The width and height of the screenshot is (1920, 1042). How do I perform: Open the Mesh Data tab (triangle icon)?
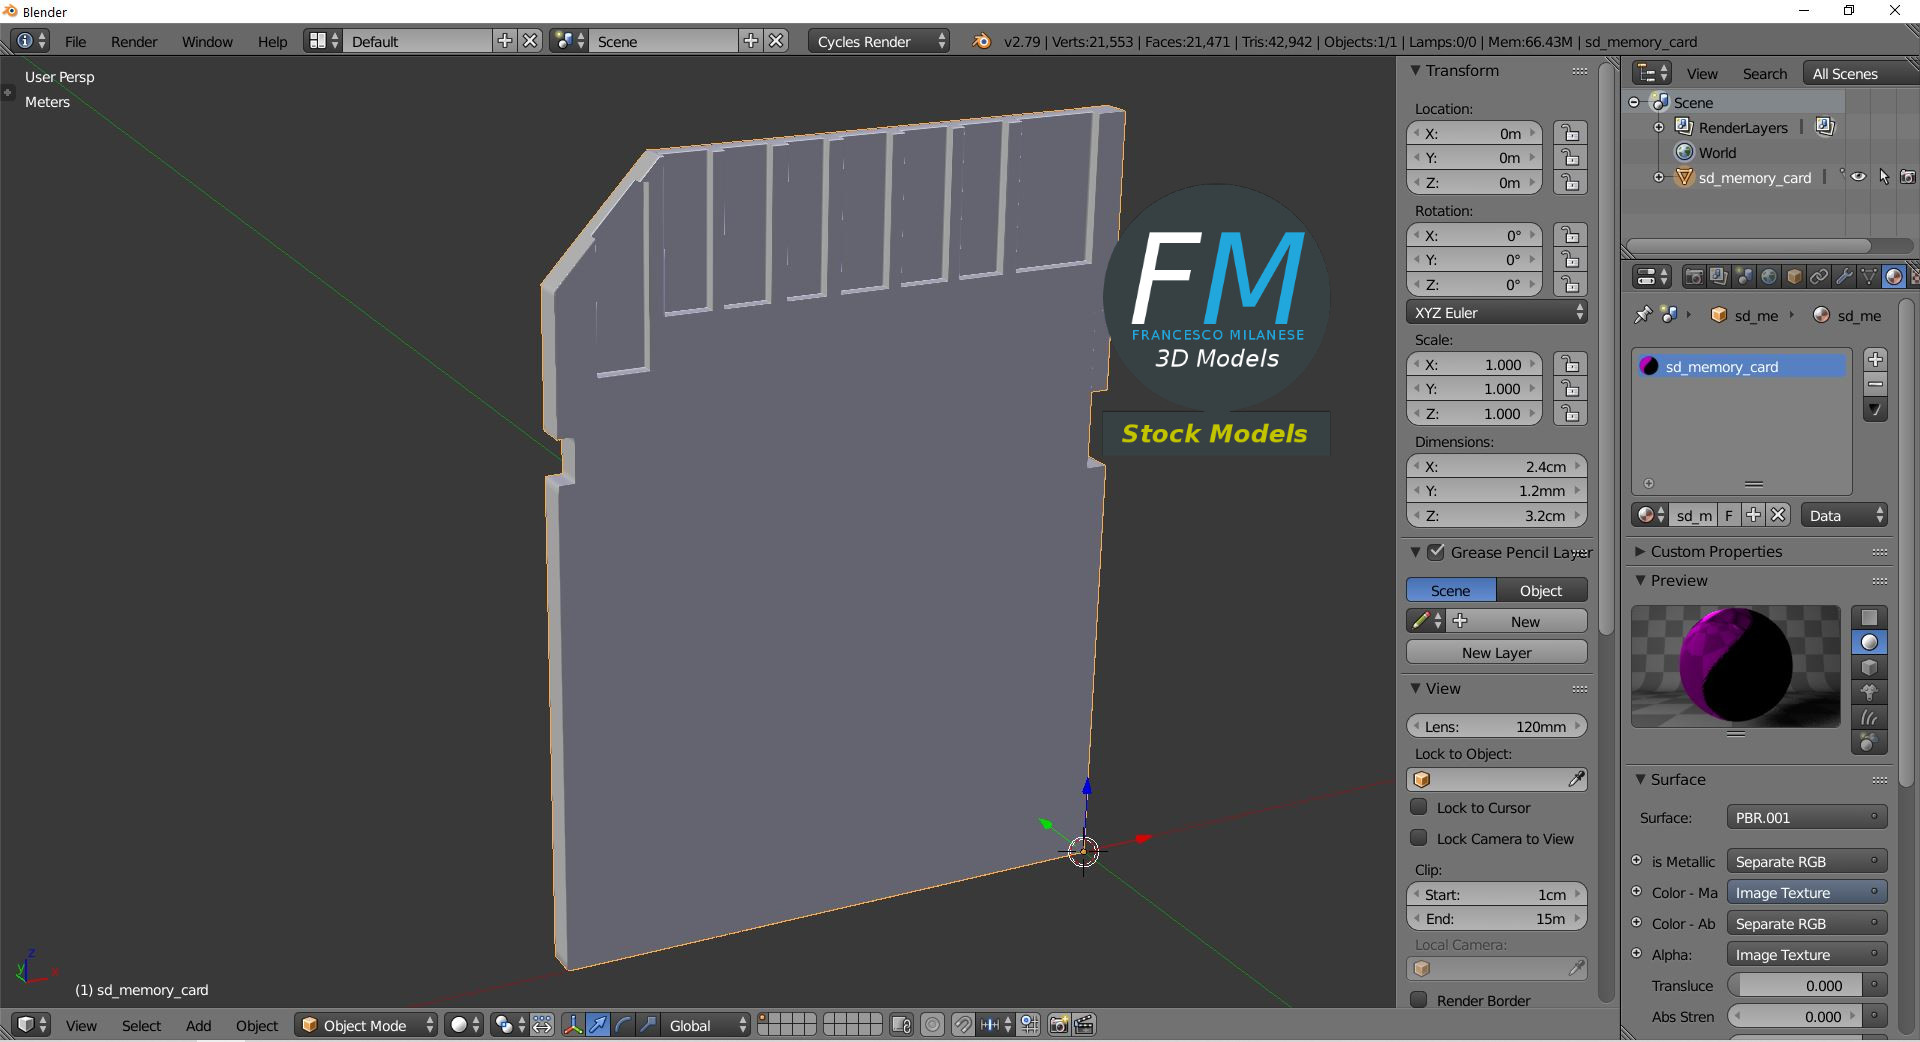point(1869,277)
